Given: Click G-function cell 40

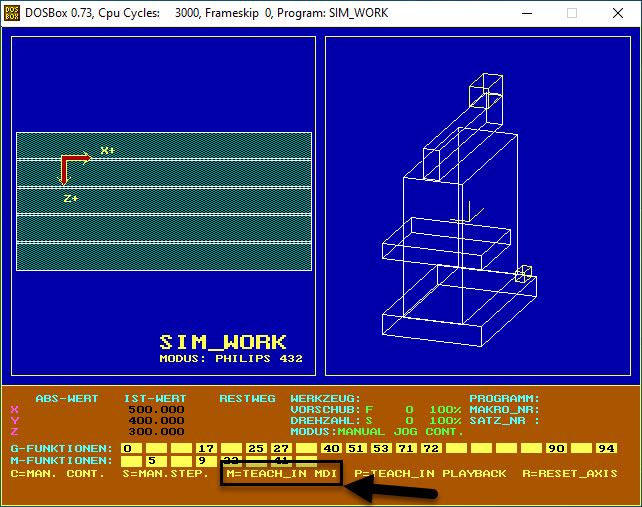Looking at the screenshot, I should click(331, 448).
